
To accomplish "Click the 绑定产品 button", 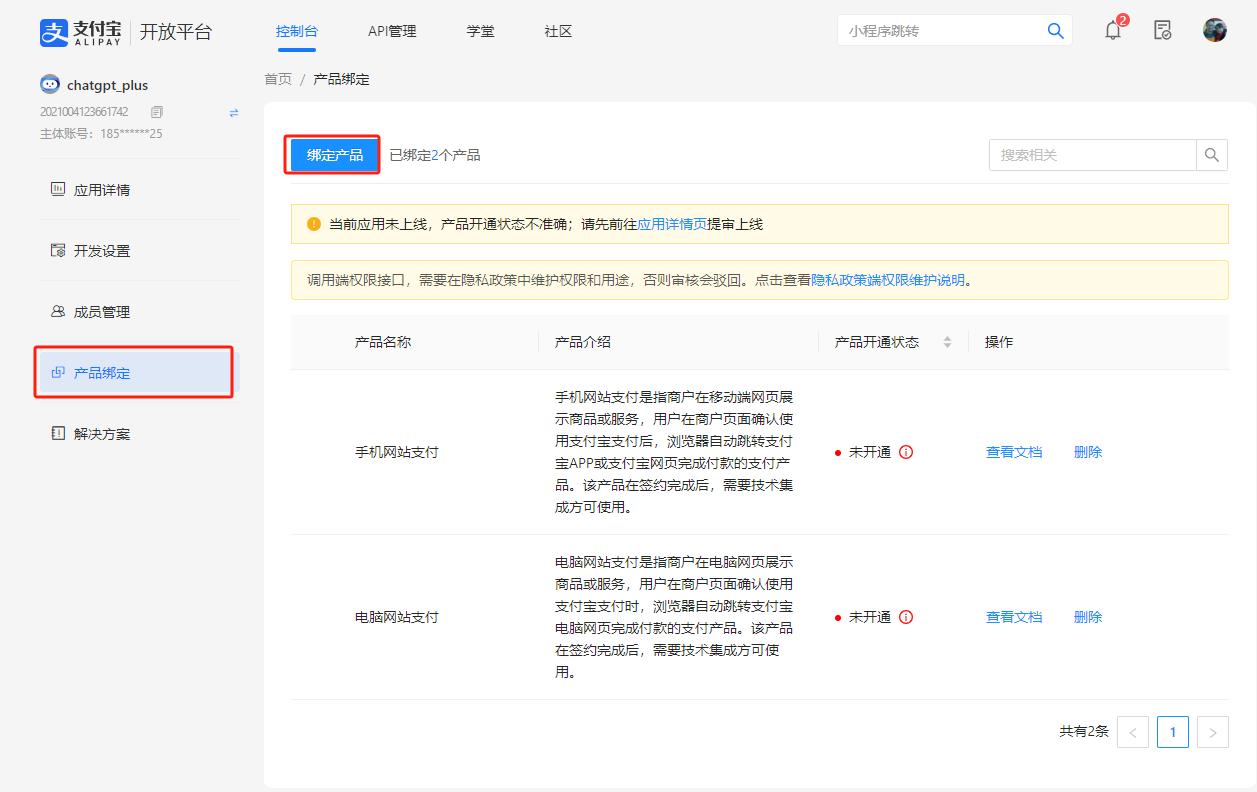I will (x=332, y=154).
